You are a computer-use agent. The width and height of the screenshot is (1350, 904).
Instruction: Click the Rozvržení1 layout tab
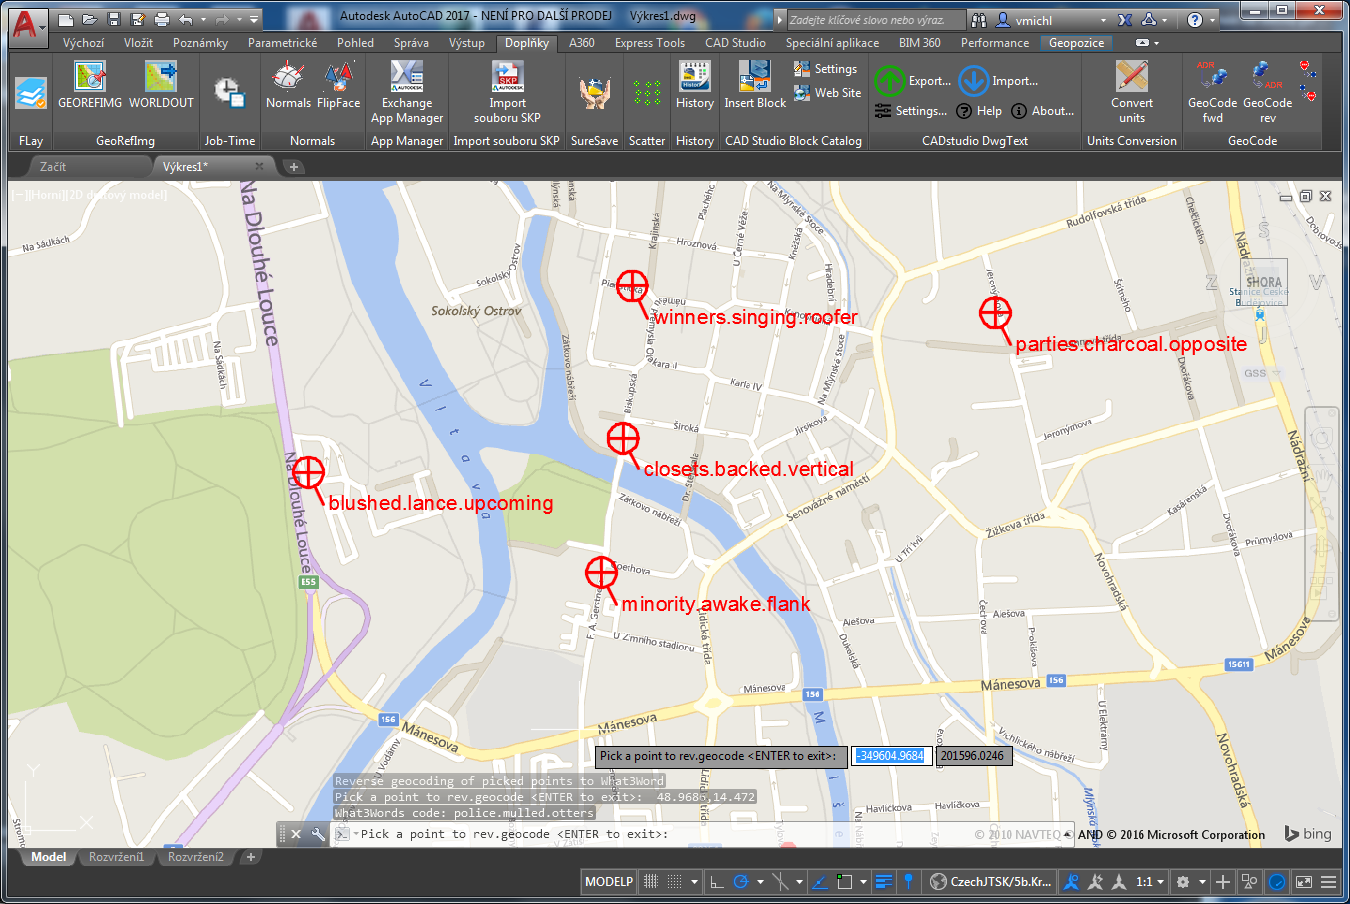tap(116, 857)
